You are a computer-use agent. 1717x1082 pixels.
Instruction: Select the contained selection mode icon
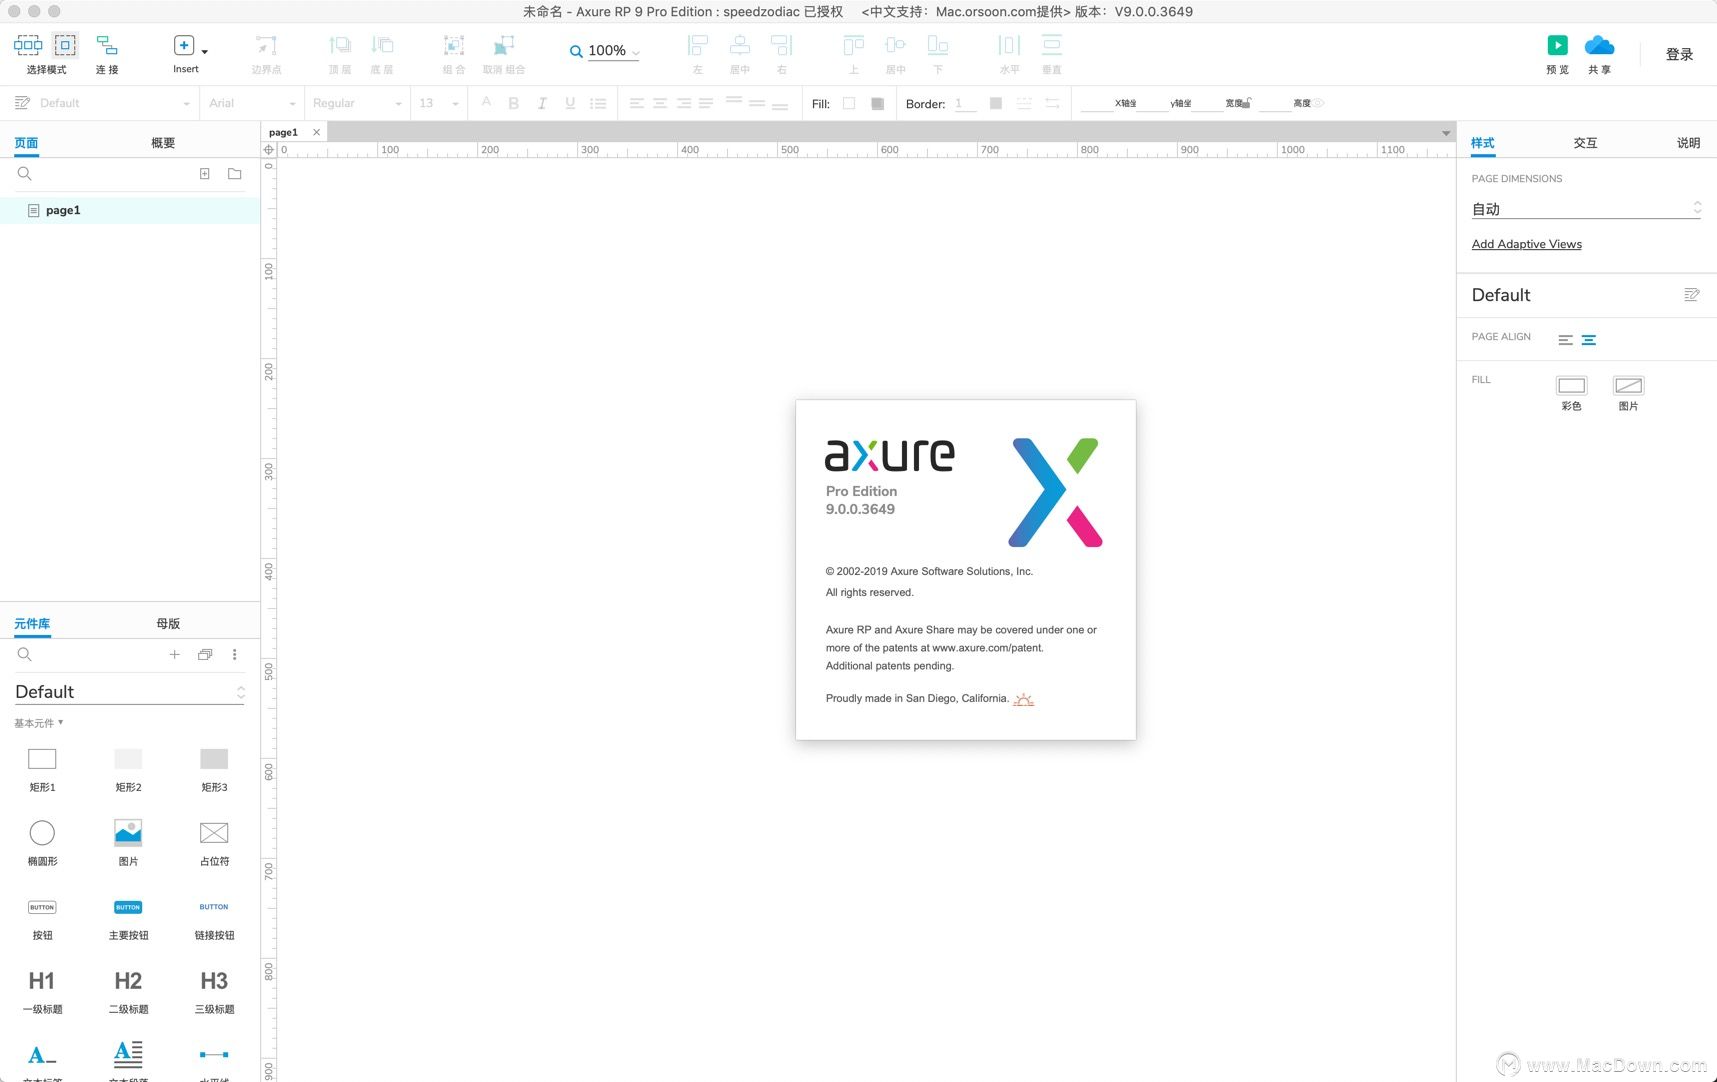point(65,45)
